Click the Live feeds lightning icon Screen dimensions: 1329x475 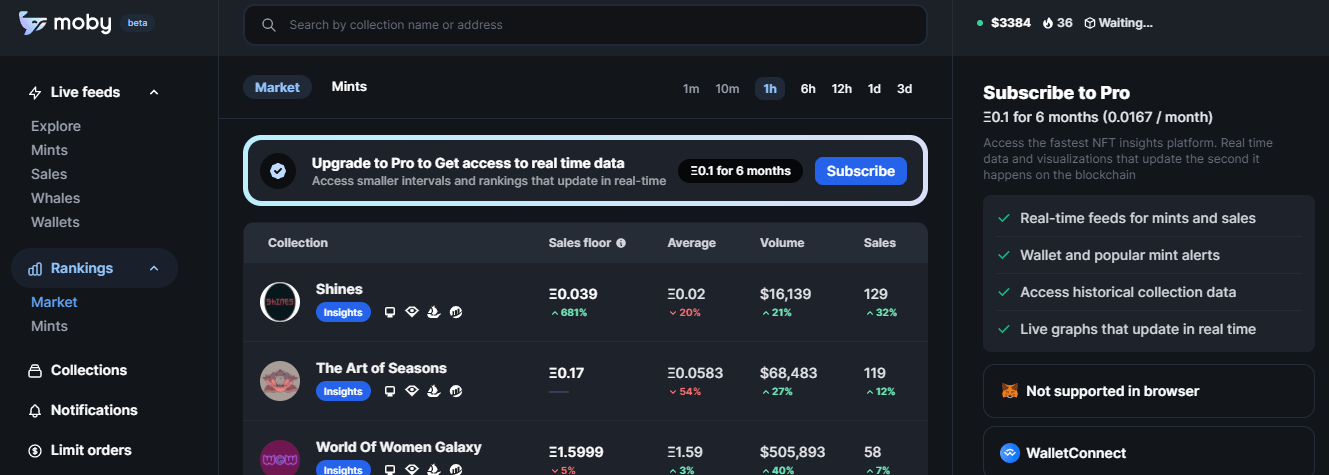coord(35,93)
